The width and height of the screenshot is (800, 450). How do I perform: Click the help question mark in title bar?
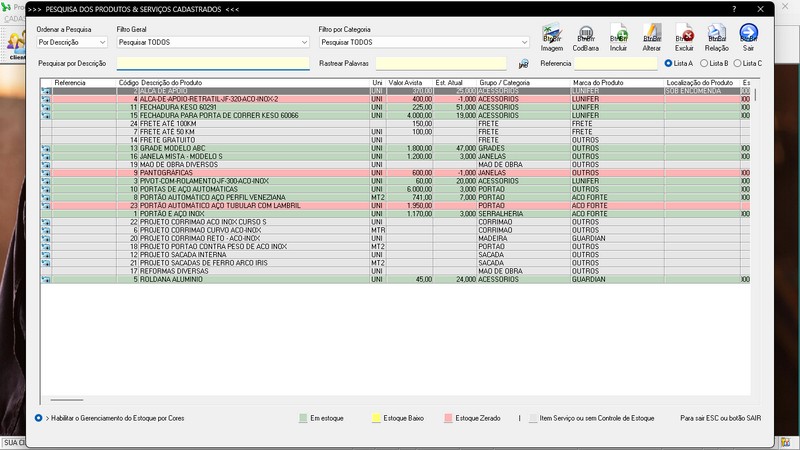734,9
